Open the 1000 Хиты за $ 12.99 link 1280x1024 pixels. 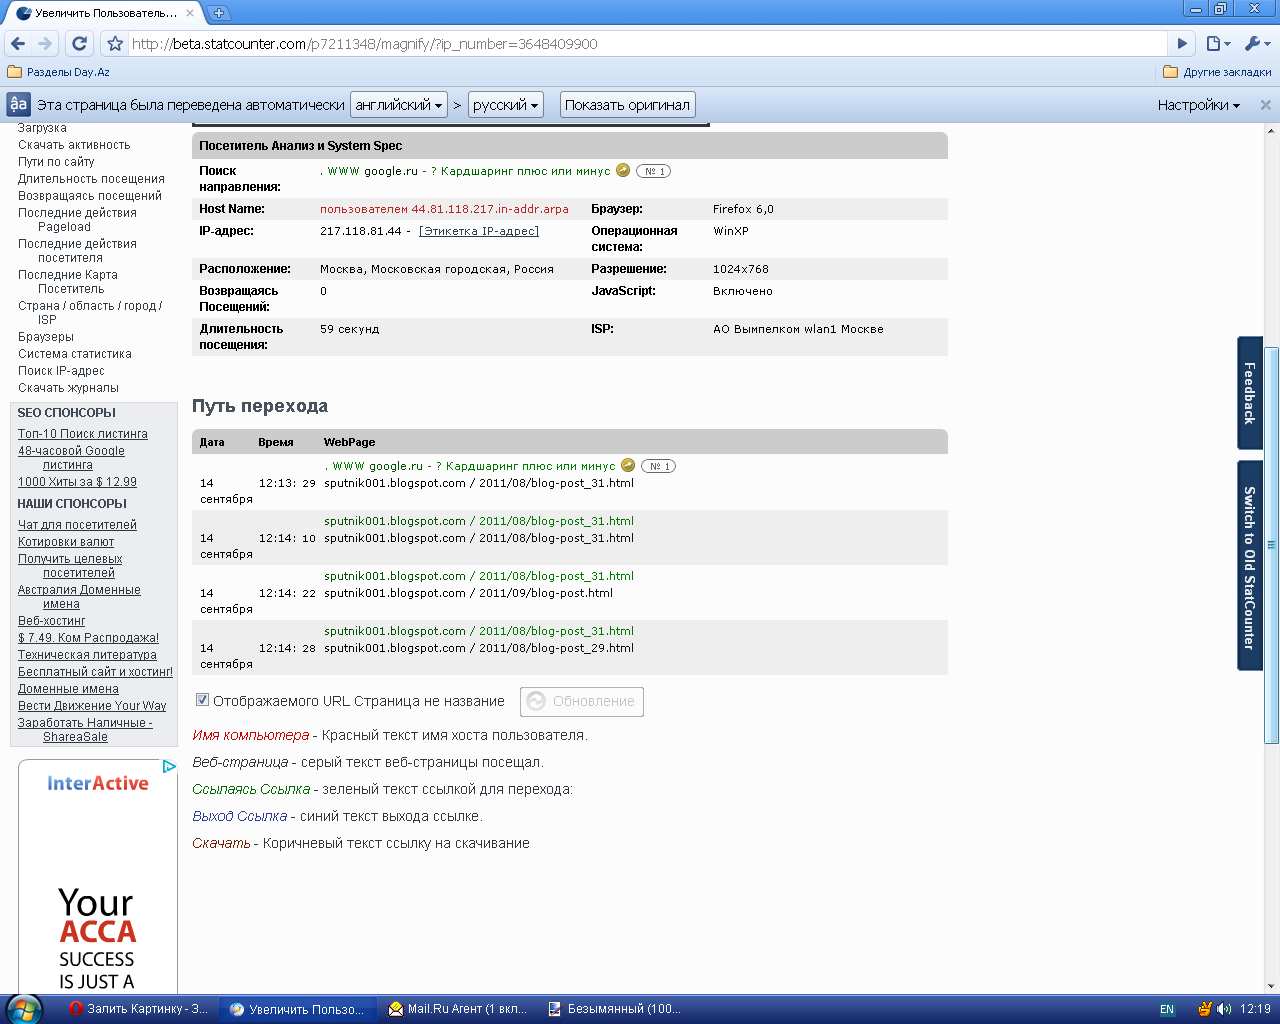(x=77, y=482)
